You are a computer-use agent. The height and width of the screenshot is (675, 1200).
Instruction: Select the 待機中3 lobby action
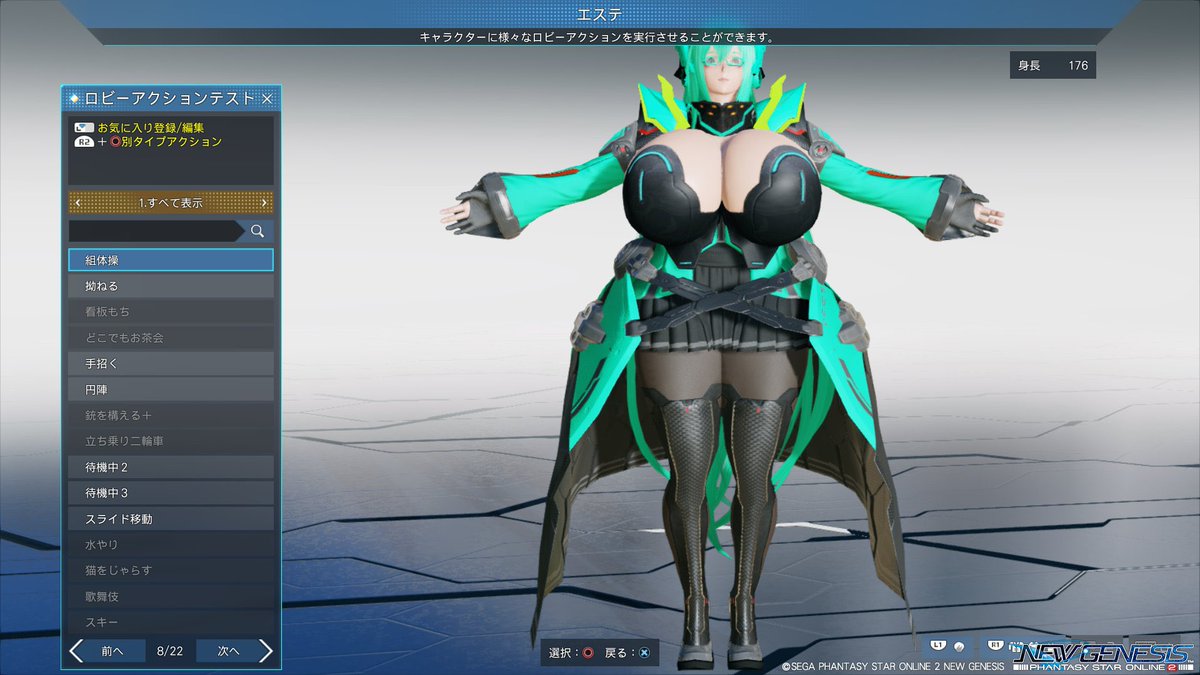(171, 493)
